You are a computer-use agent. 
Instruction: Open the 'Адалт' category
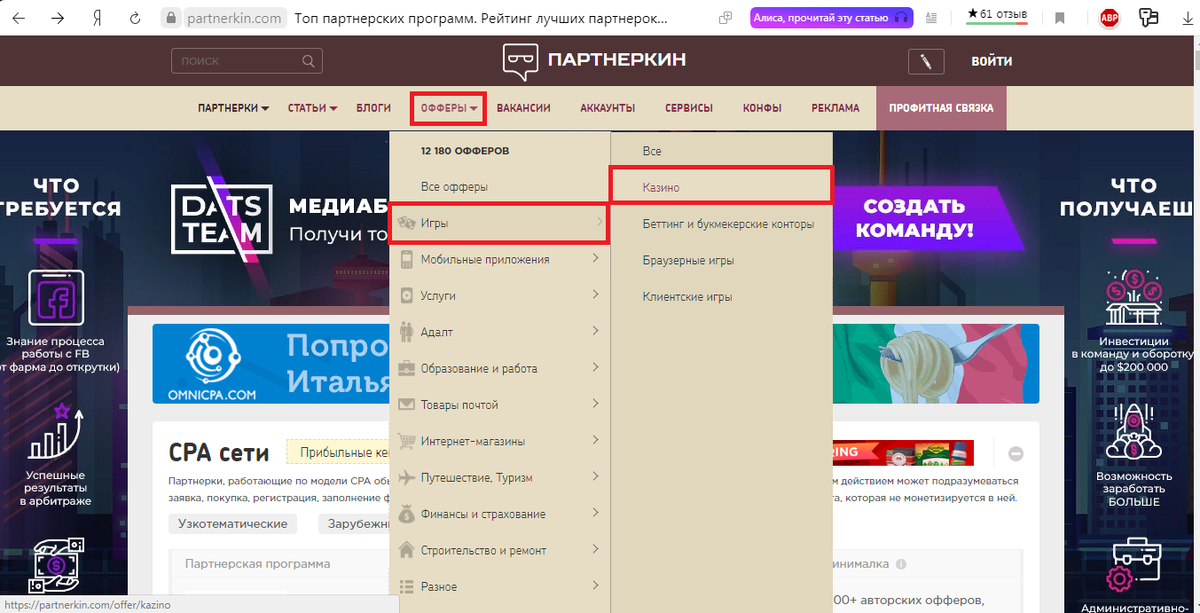(437, 332)
